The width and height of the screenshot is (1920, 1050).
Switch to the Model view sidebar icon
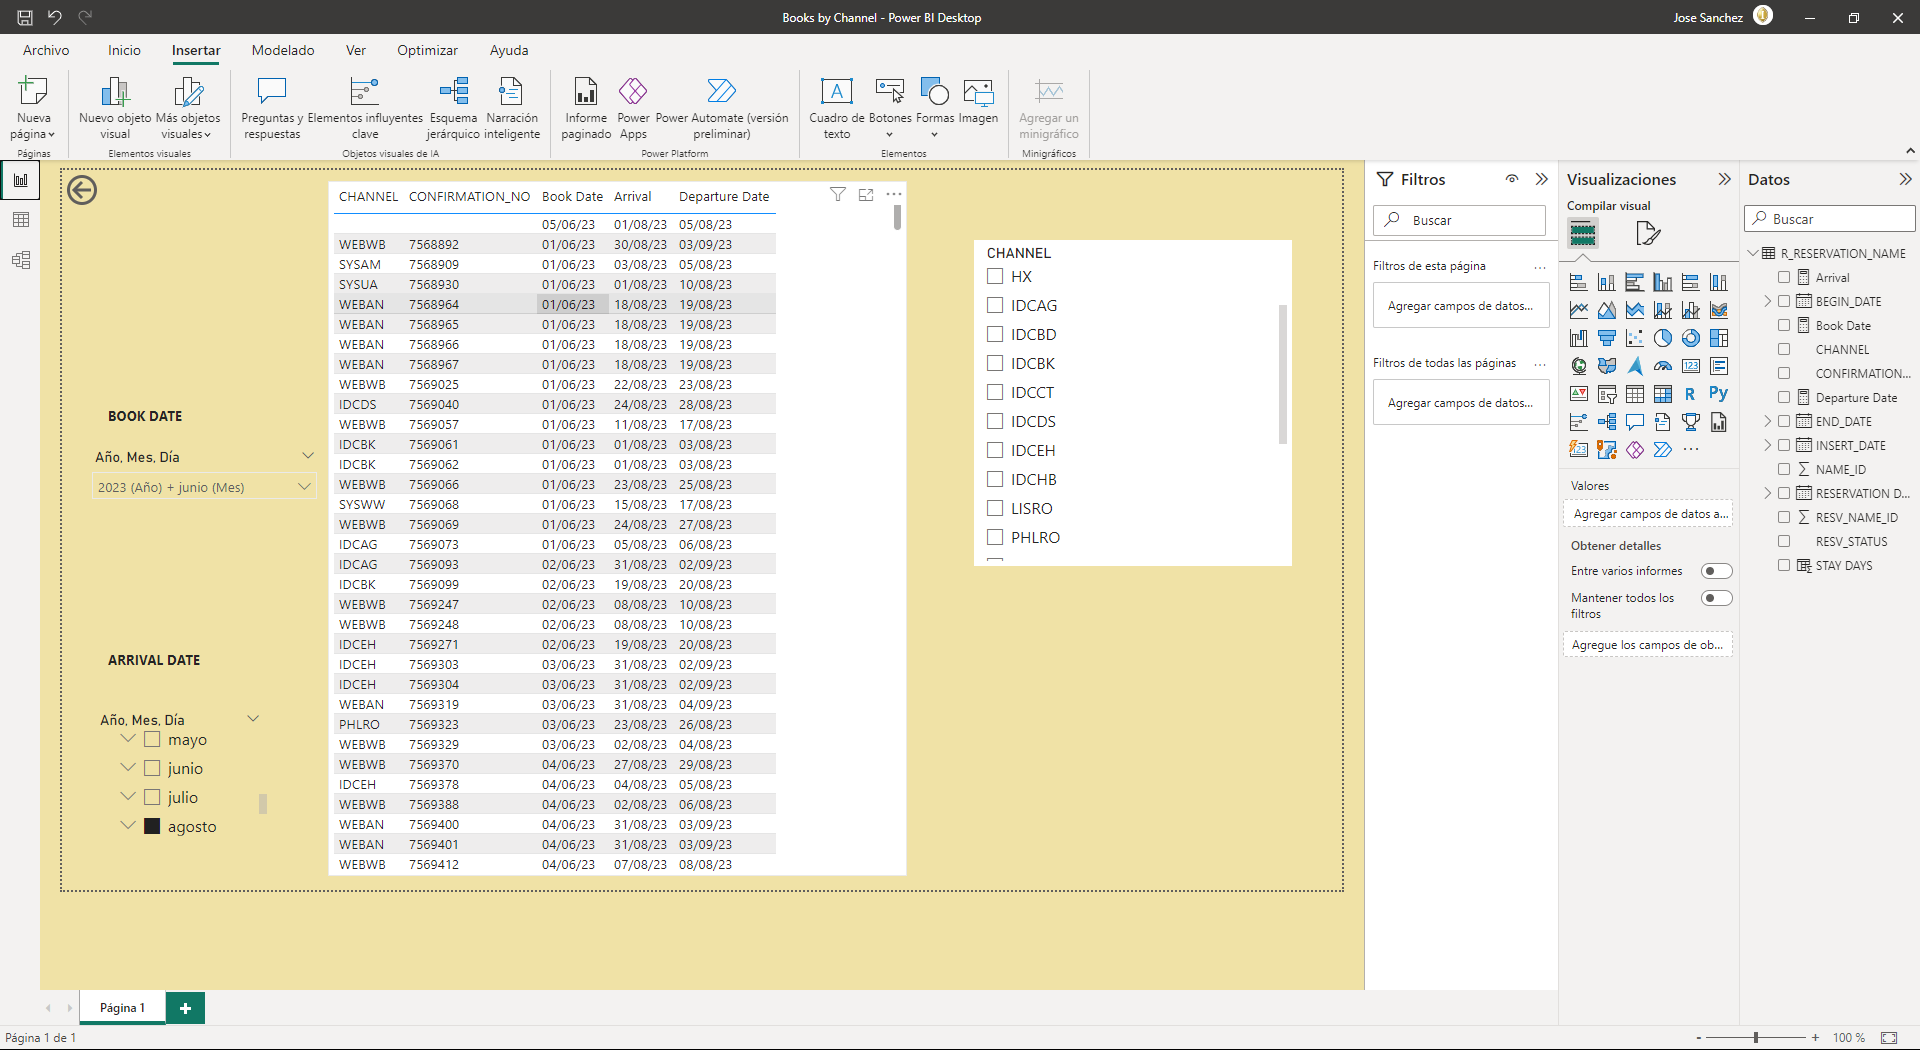click(x=20, y=260)
